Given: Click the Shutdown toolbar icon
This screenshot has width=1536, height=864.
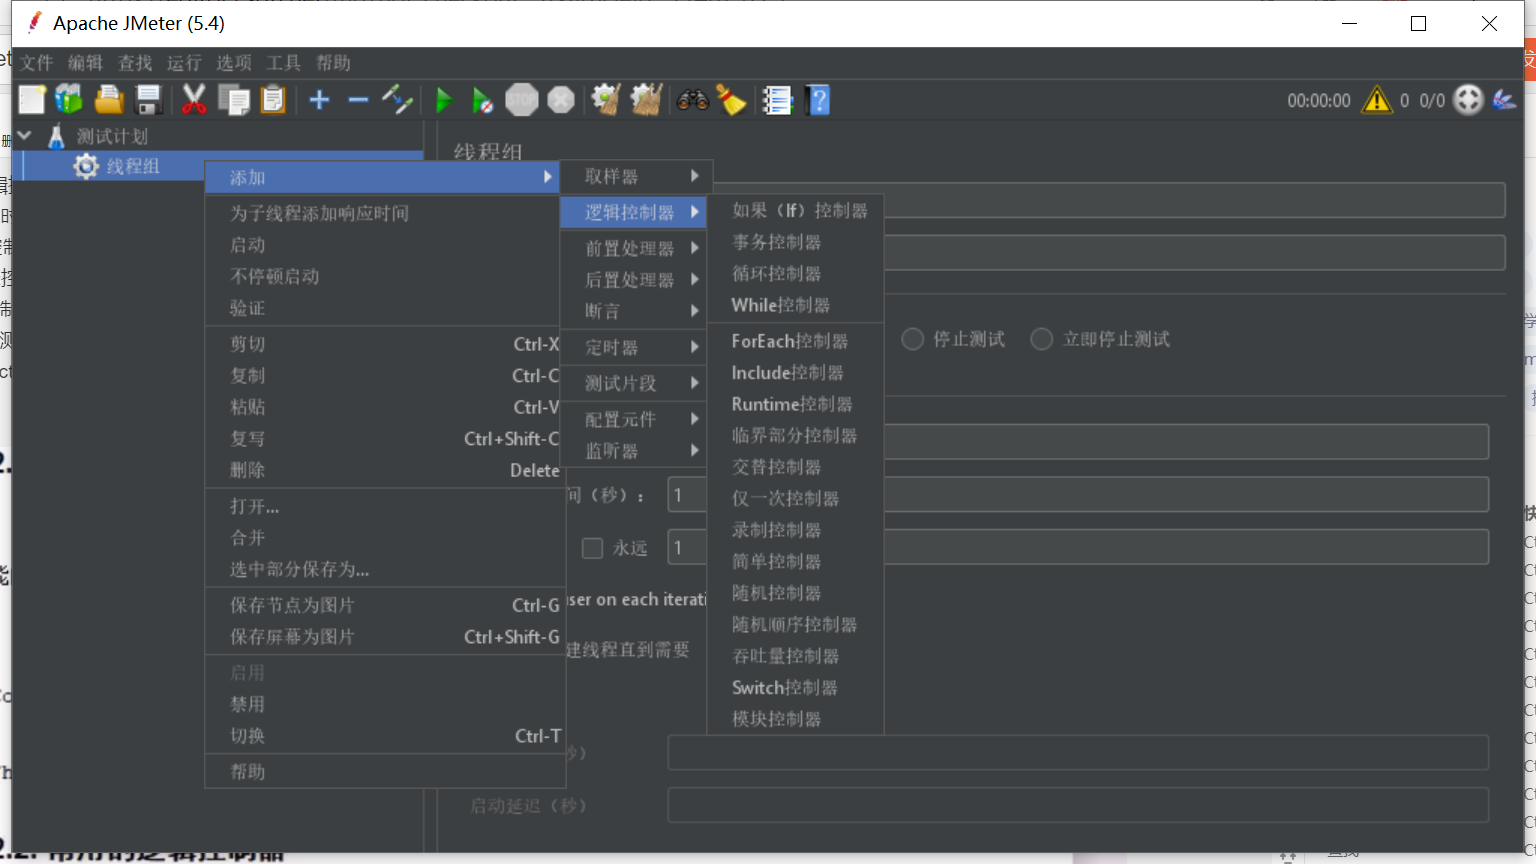Looking at the screenshot, I should (x=561, y=100).
